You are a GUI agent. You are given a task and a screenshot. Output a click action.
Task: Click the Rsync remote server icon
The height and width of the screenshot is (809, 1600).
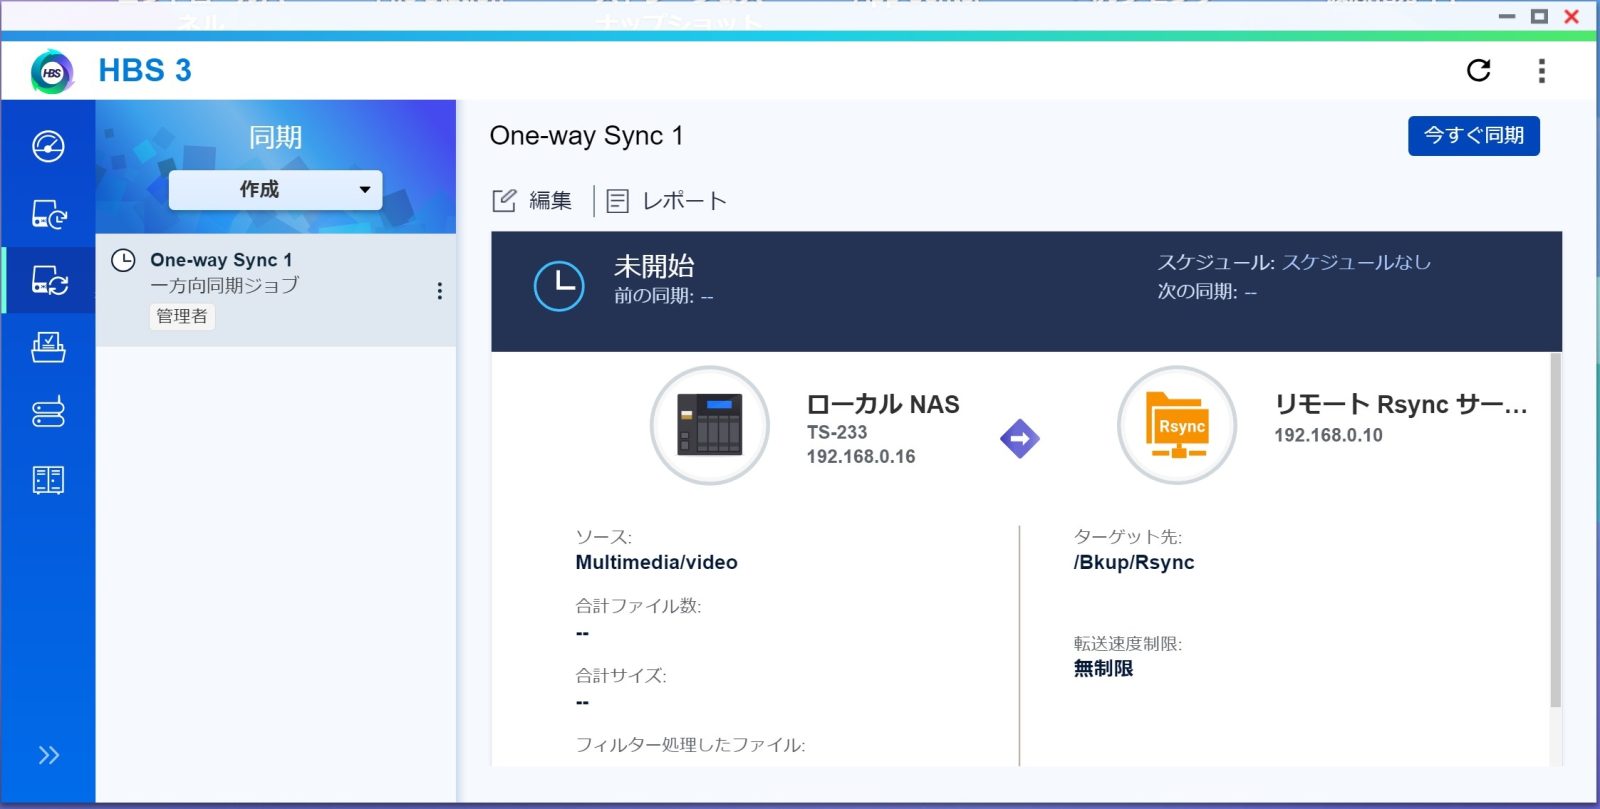1177,425
